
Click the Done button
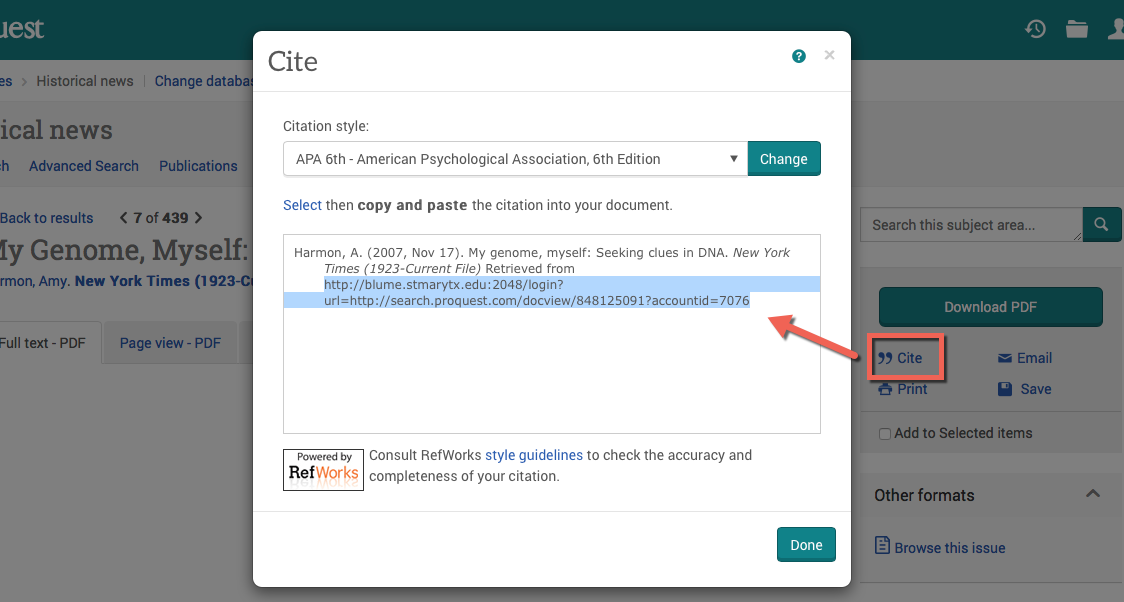pyautogui.click(x=806, y=545)
